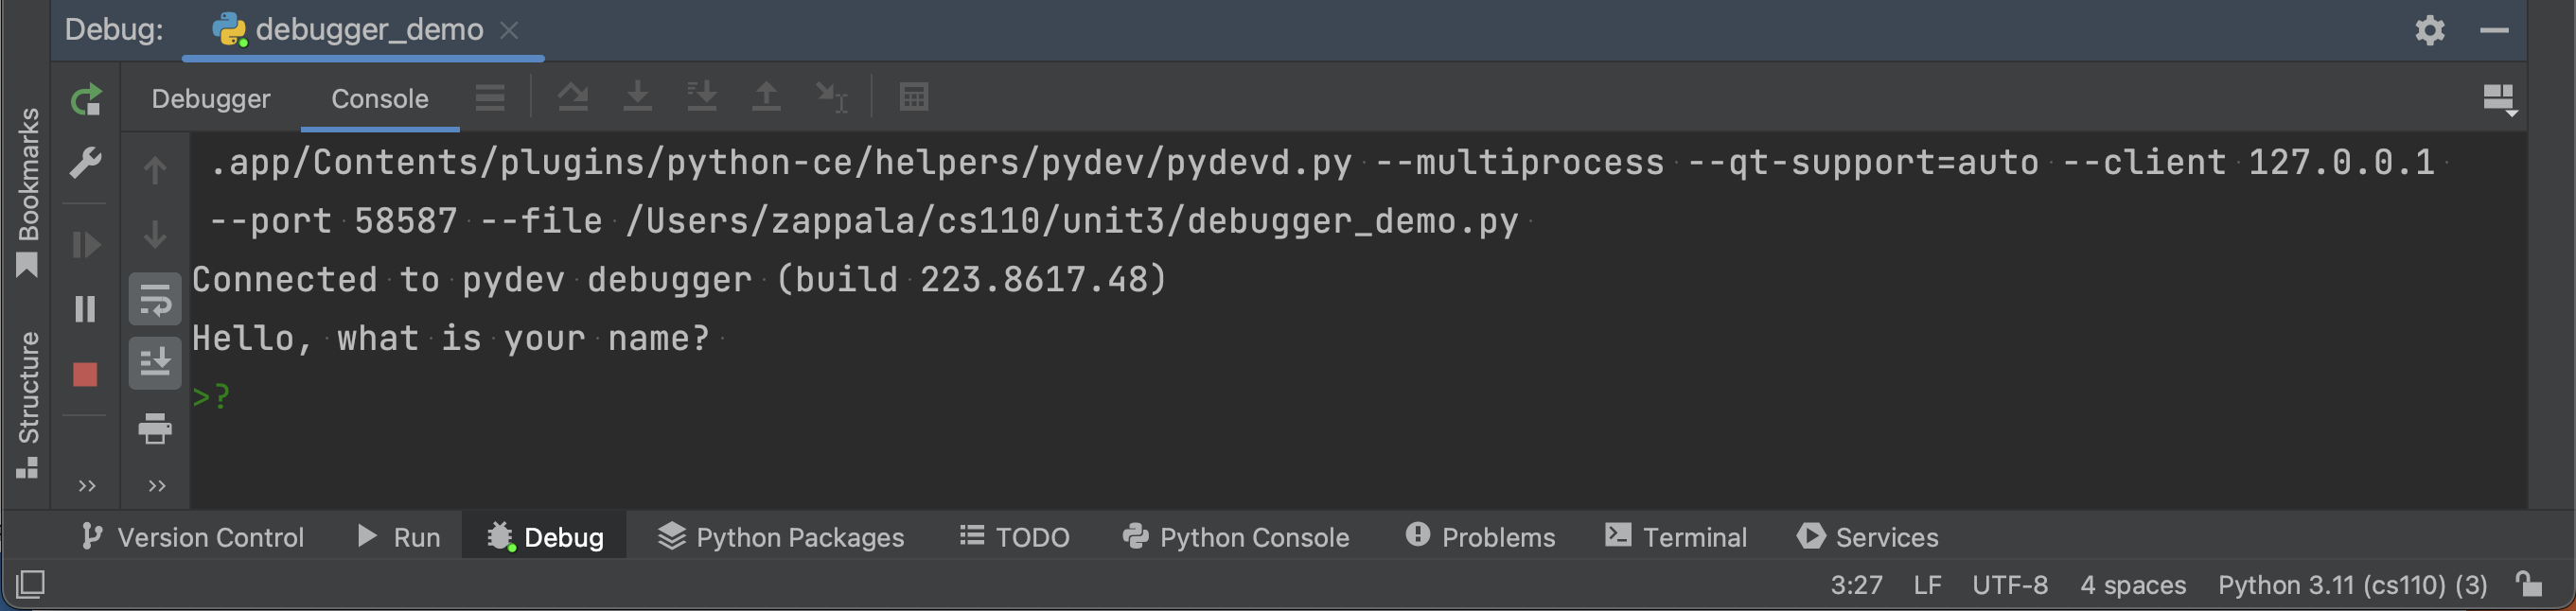This screenshot has width=2576, height=611.
Task: Click the UTF-8 encoding indicator
Action: point(2009,585)
